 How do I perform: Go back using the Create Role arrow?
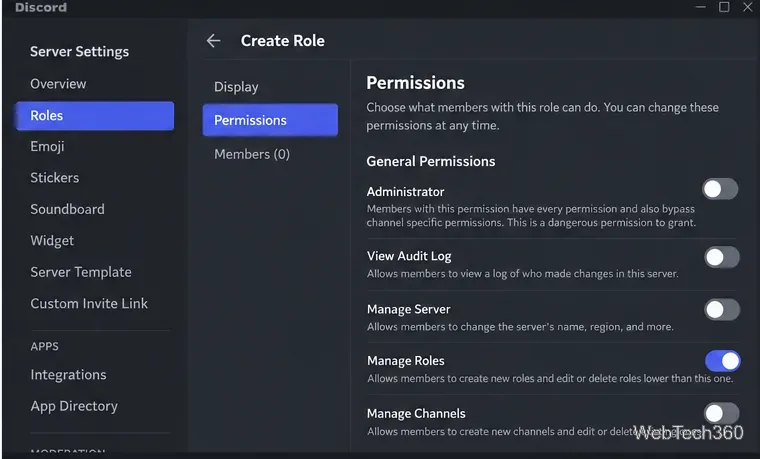(x=213, y=41)
